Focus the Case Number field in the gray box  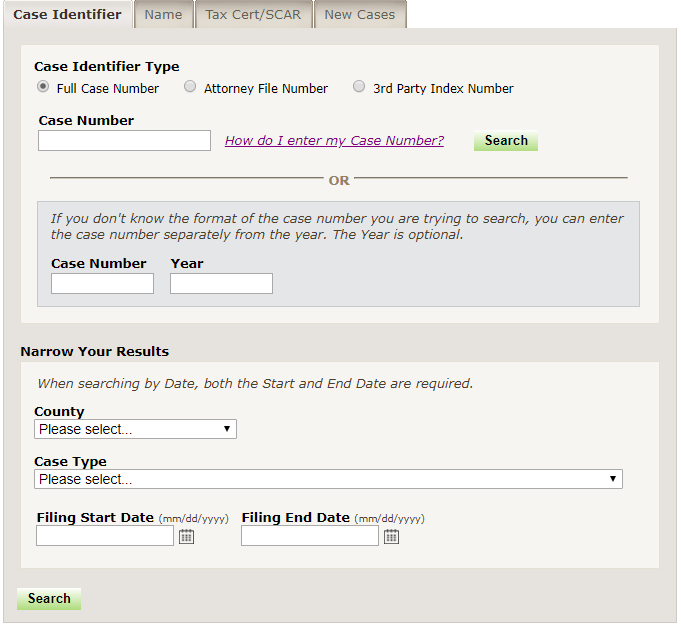pos(102,284)
